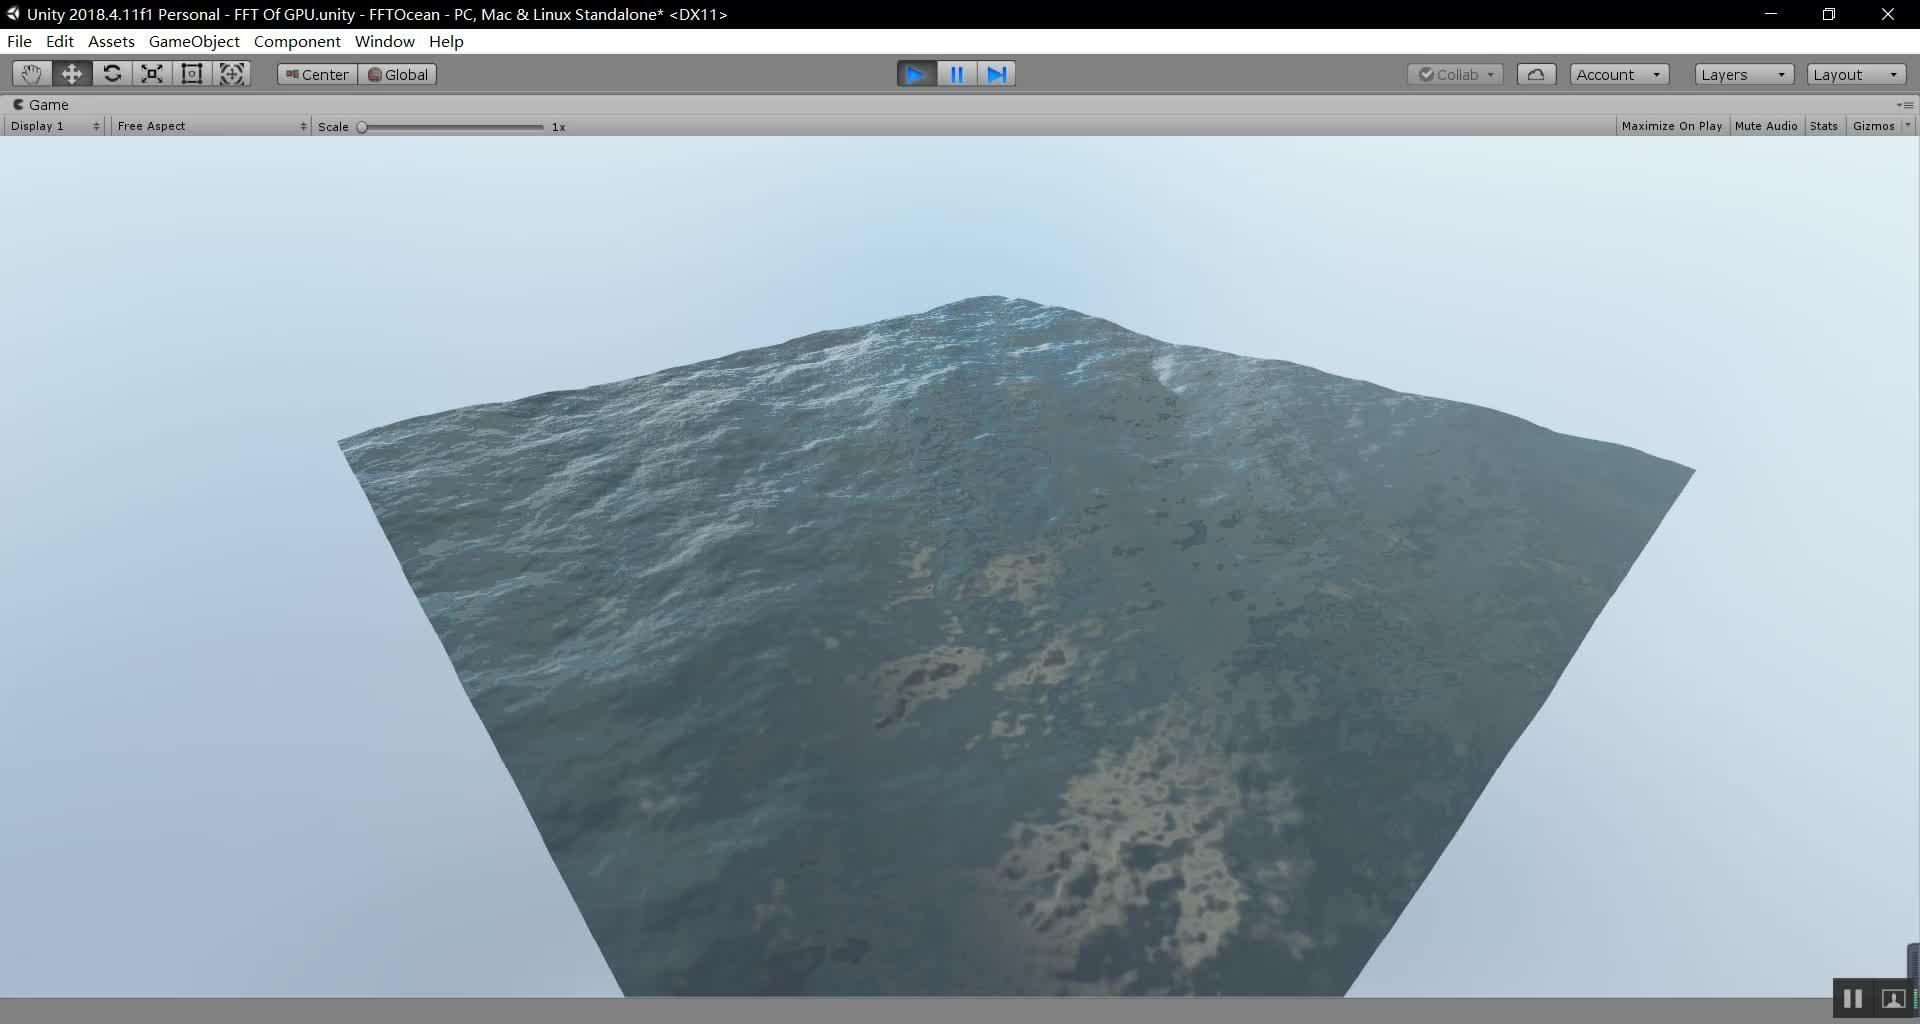Toggle the Stats overlay
Viewport: 1920px width, 1024px height.
[1822, 125]
